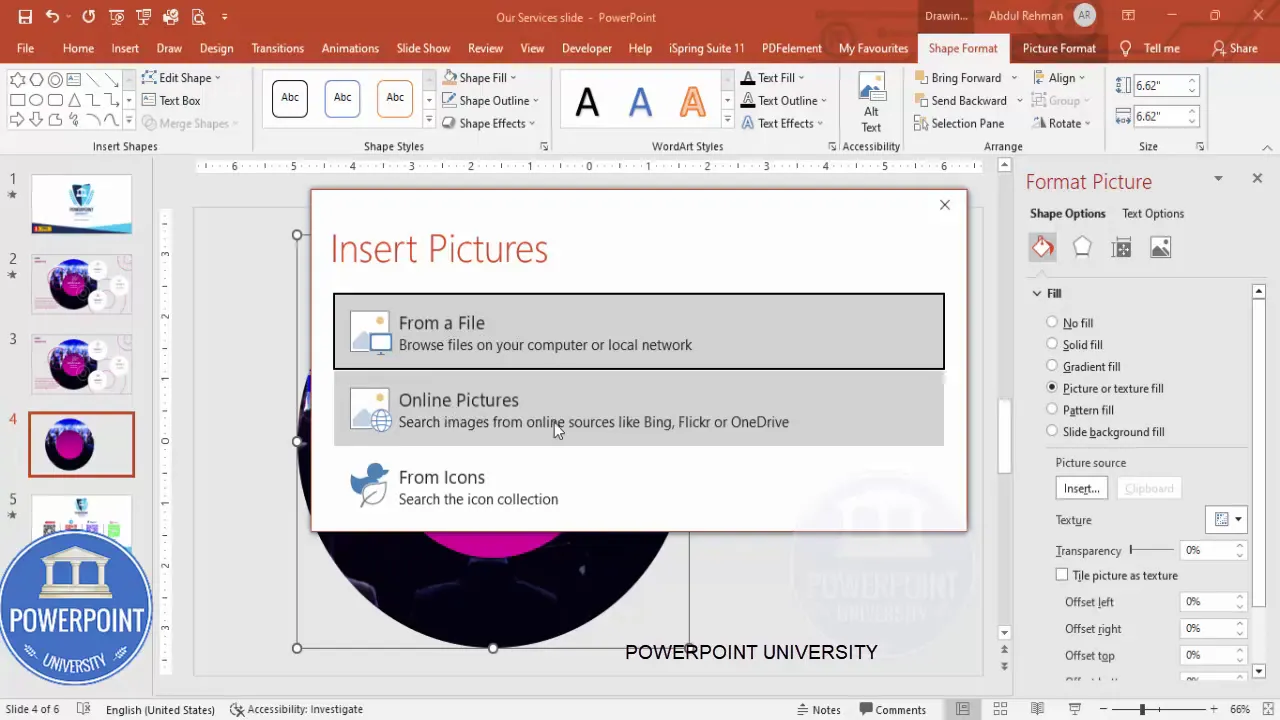The height and width of the screenshot is (720, 1280).
Task: Click the Insert... picture source button
Action: tap(1081, 488)
